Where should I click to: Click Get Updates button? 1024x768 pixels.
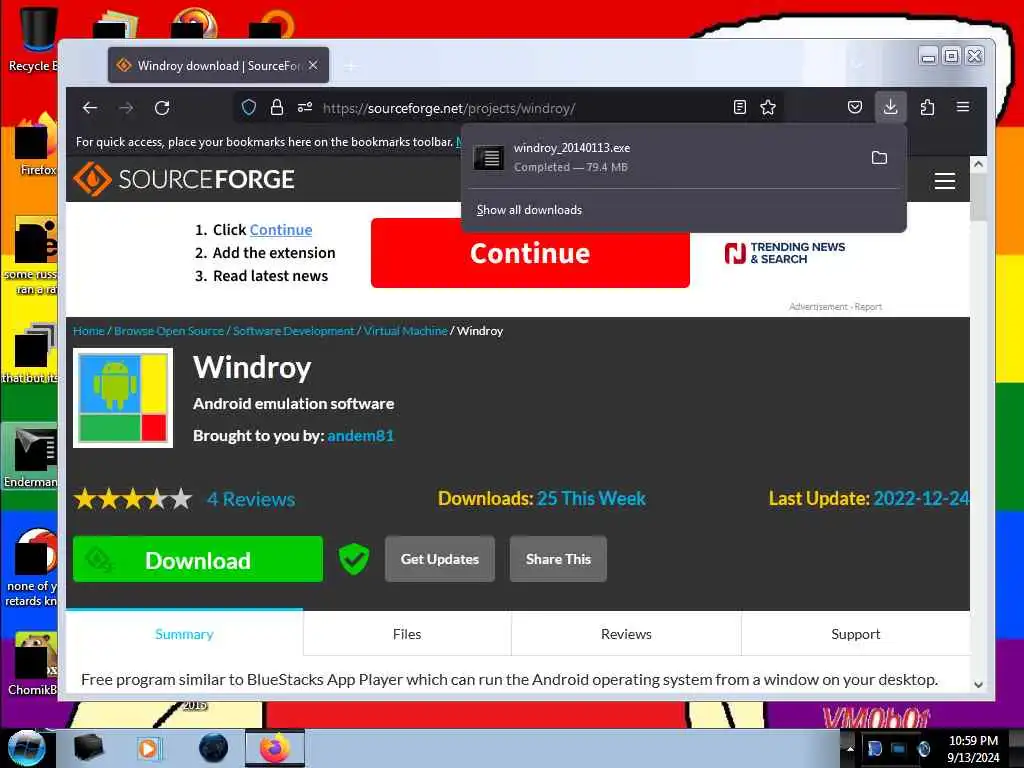tap(440, 559)
